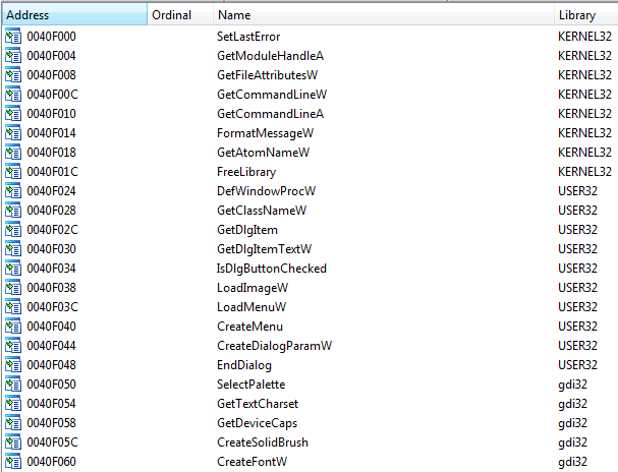Click the icon beside address 0040F034
This screenshot has width=618, height=472.
pyautogui.click(x=13, y=268)
